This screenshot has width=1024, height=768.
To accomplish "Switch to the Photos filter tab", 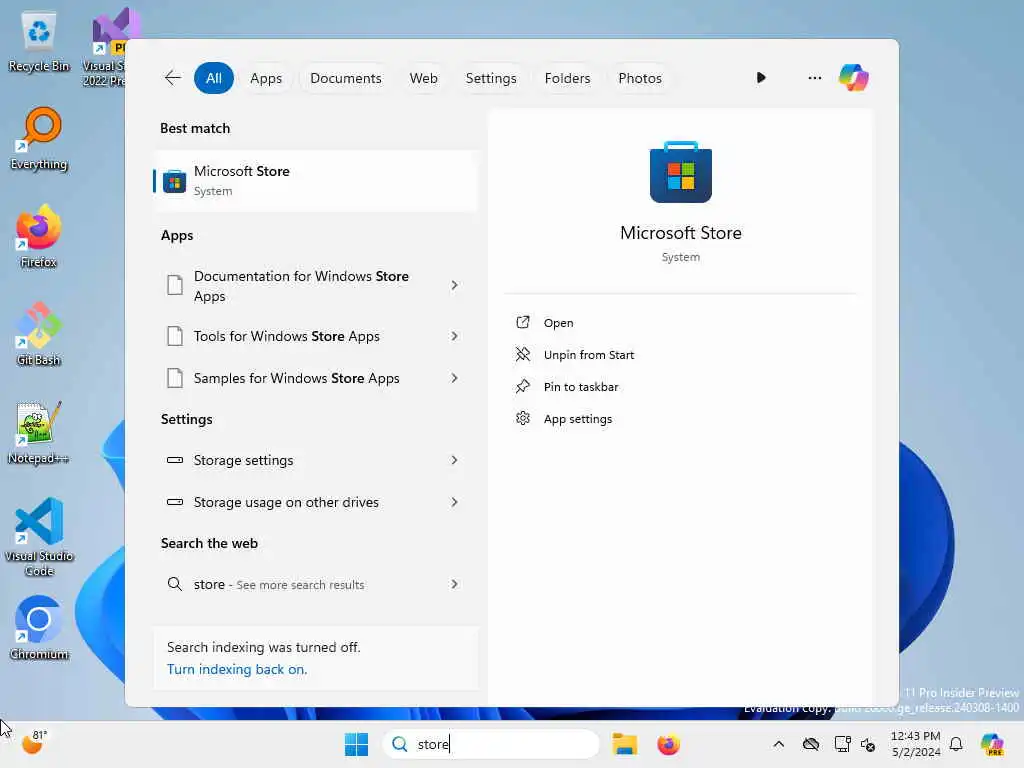I will pyautogui.click(x=639, y=78).
